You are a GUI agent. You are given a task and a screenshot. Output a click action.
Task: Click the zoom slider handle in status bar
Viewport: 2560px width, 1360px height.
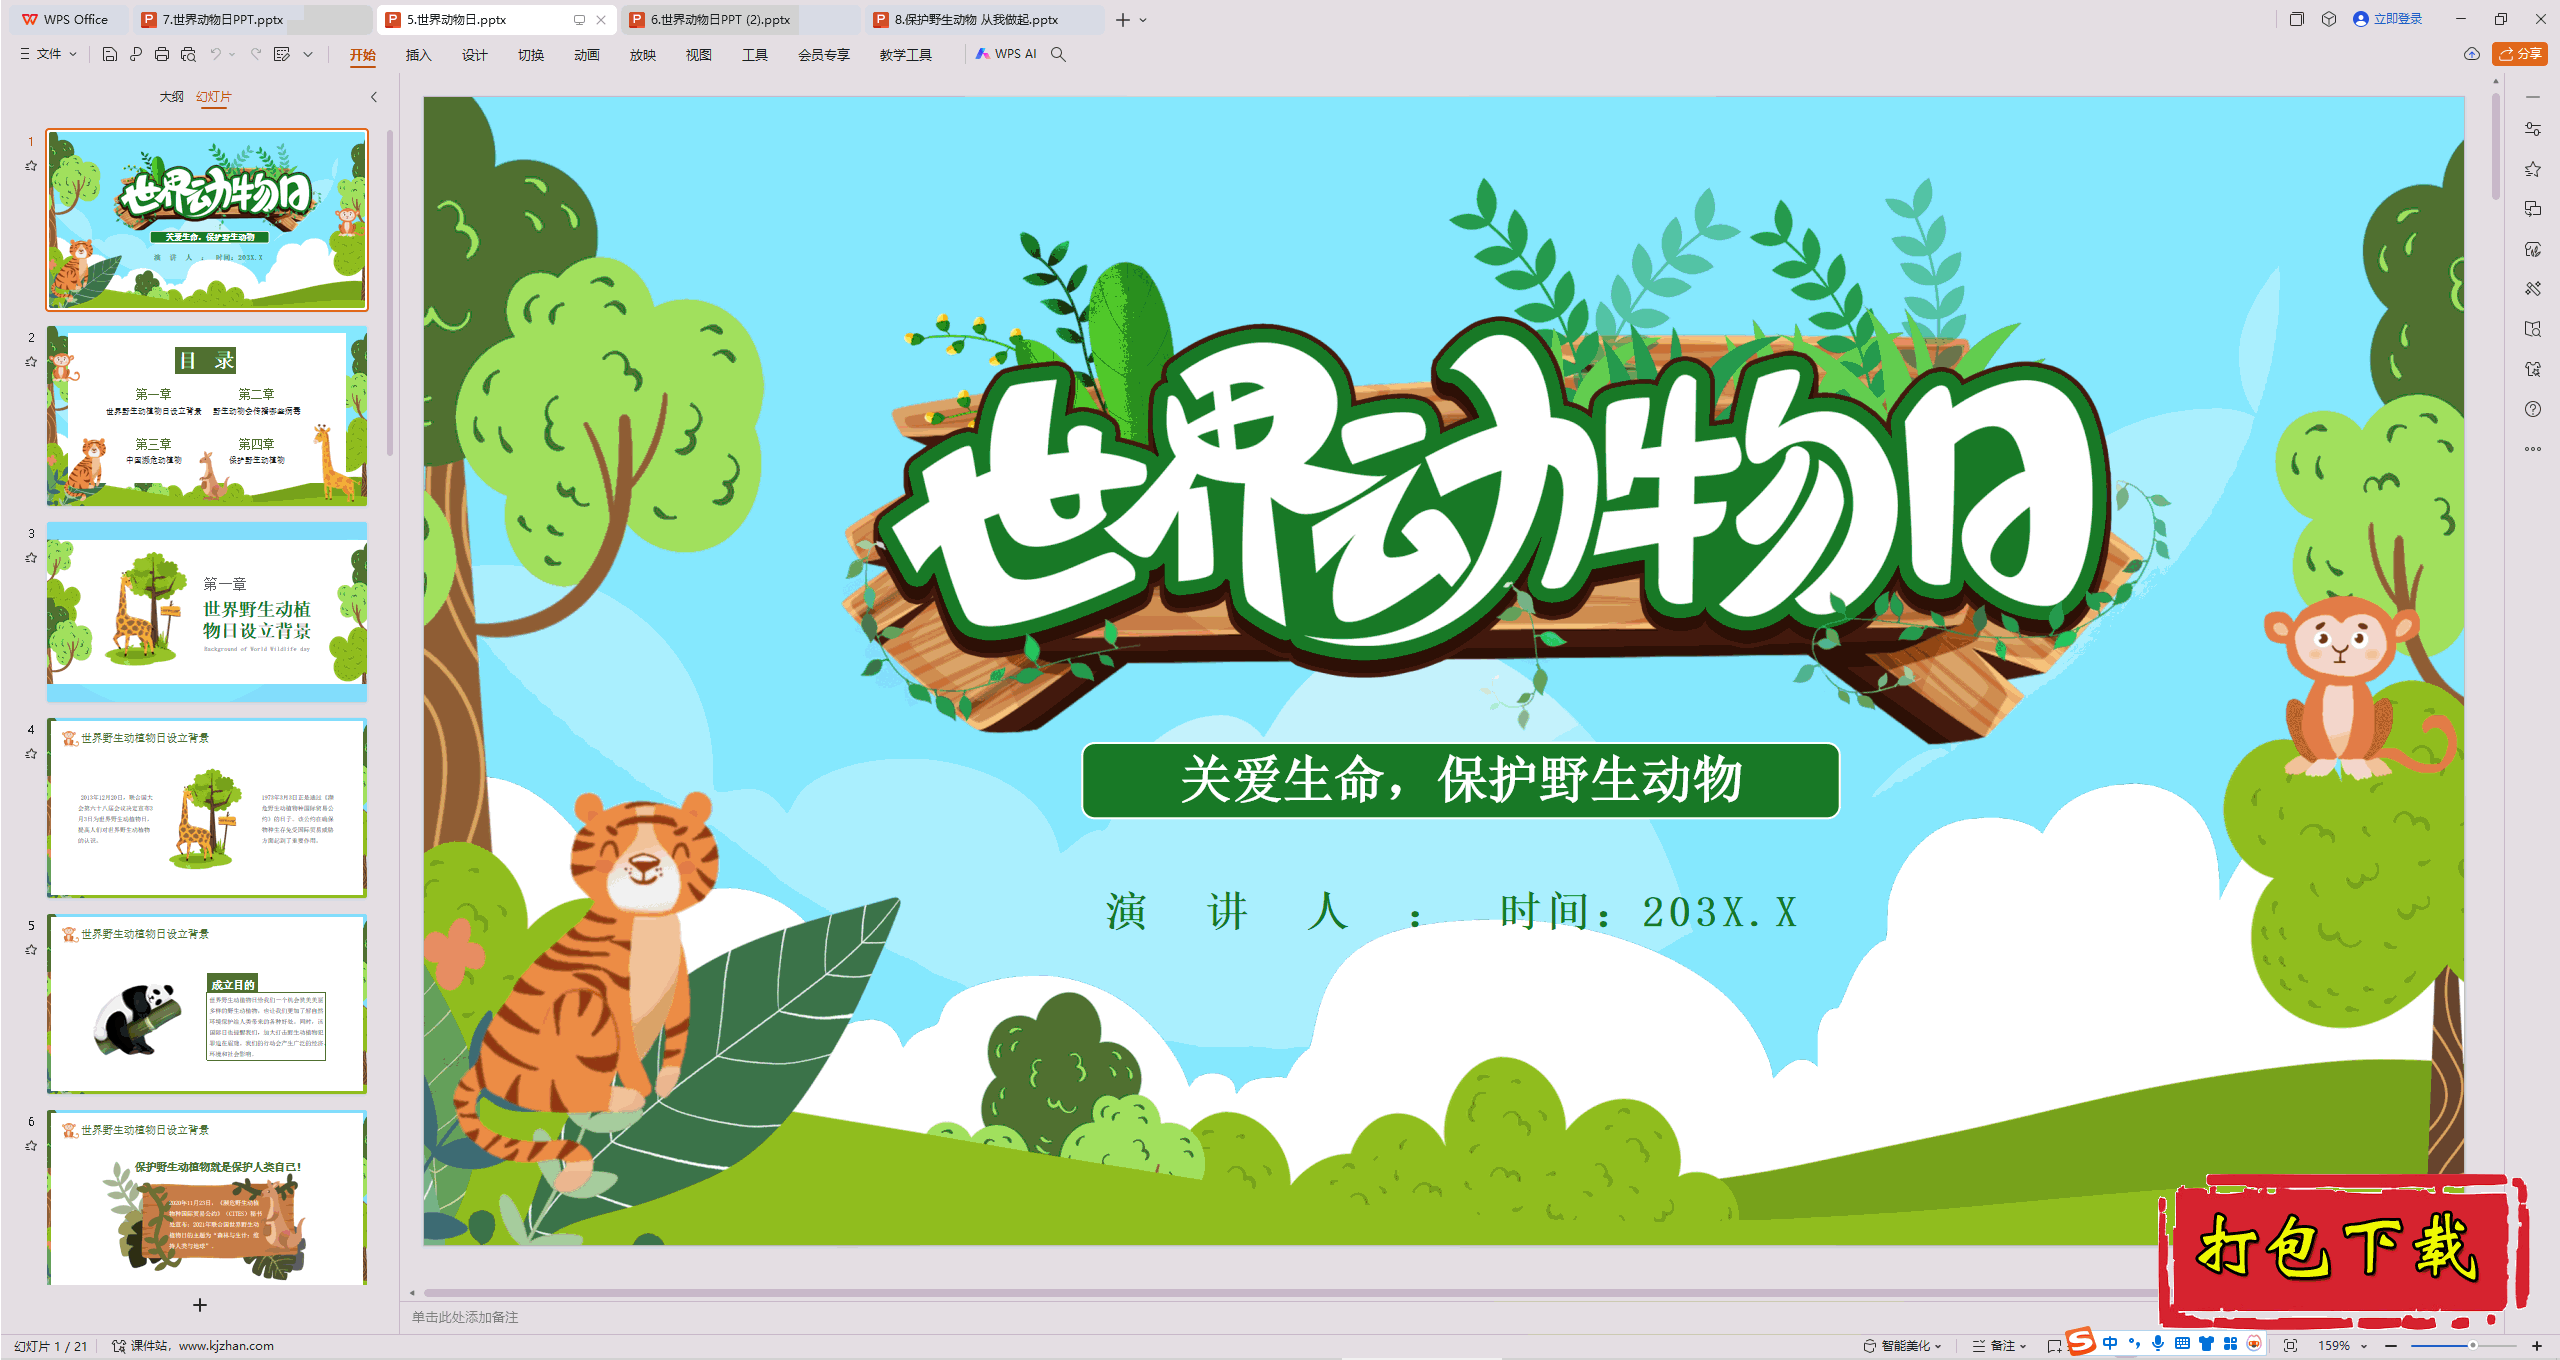tap(2473, 1346)
